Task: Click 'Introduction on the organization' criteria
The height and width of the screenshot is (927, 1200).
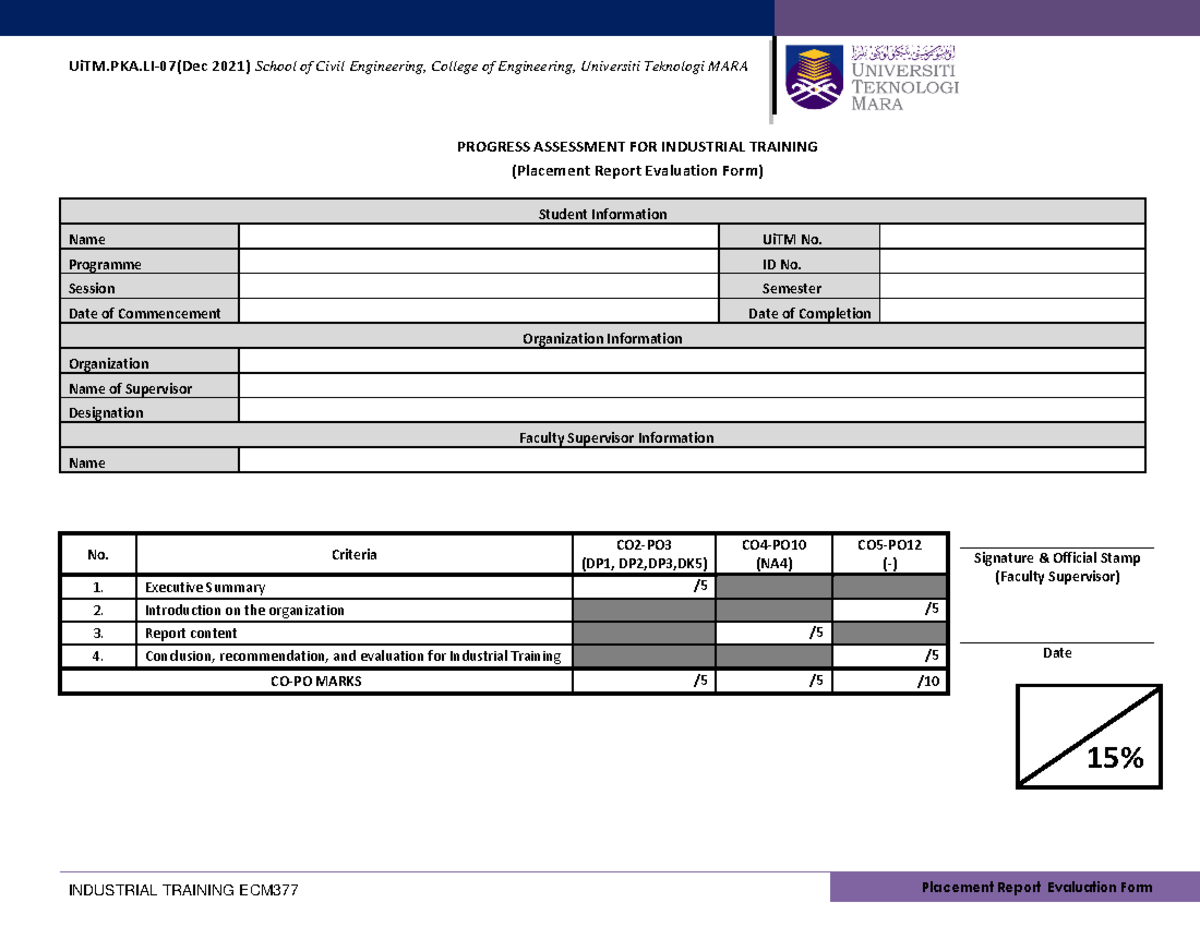Action: 353,610
